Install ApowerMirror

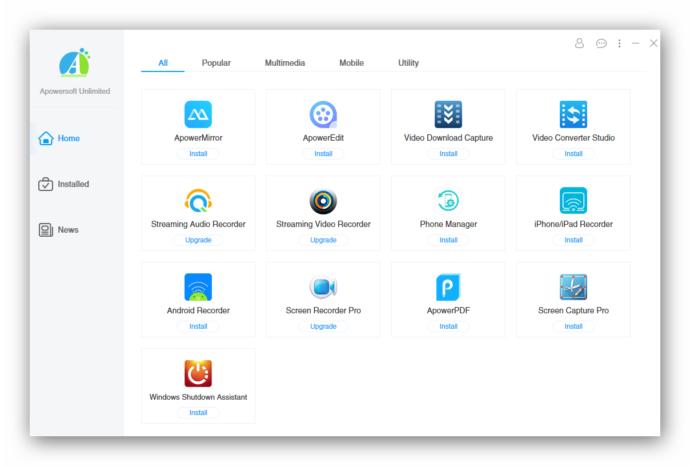(x=198, y=154)
